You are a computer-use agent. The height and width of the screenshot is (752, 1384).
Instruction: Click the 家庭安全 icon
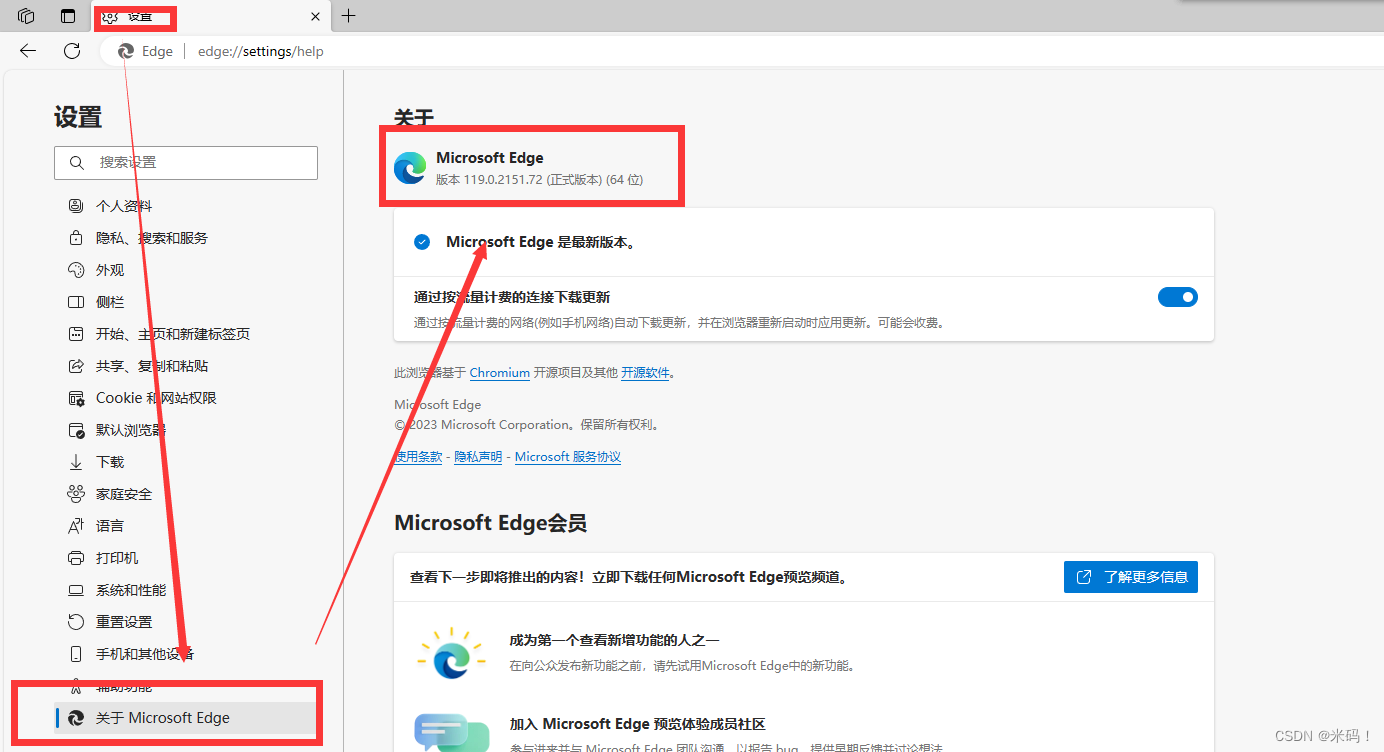coord(76,494)
